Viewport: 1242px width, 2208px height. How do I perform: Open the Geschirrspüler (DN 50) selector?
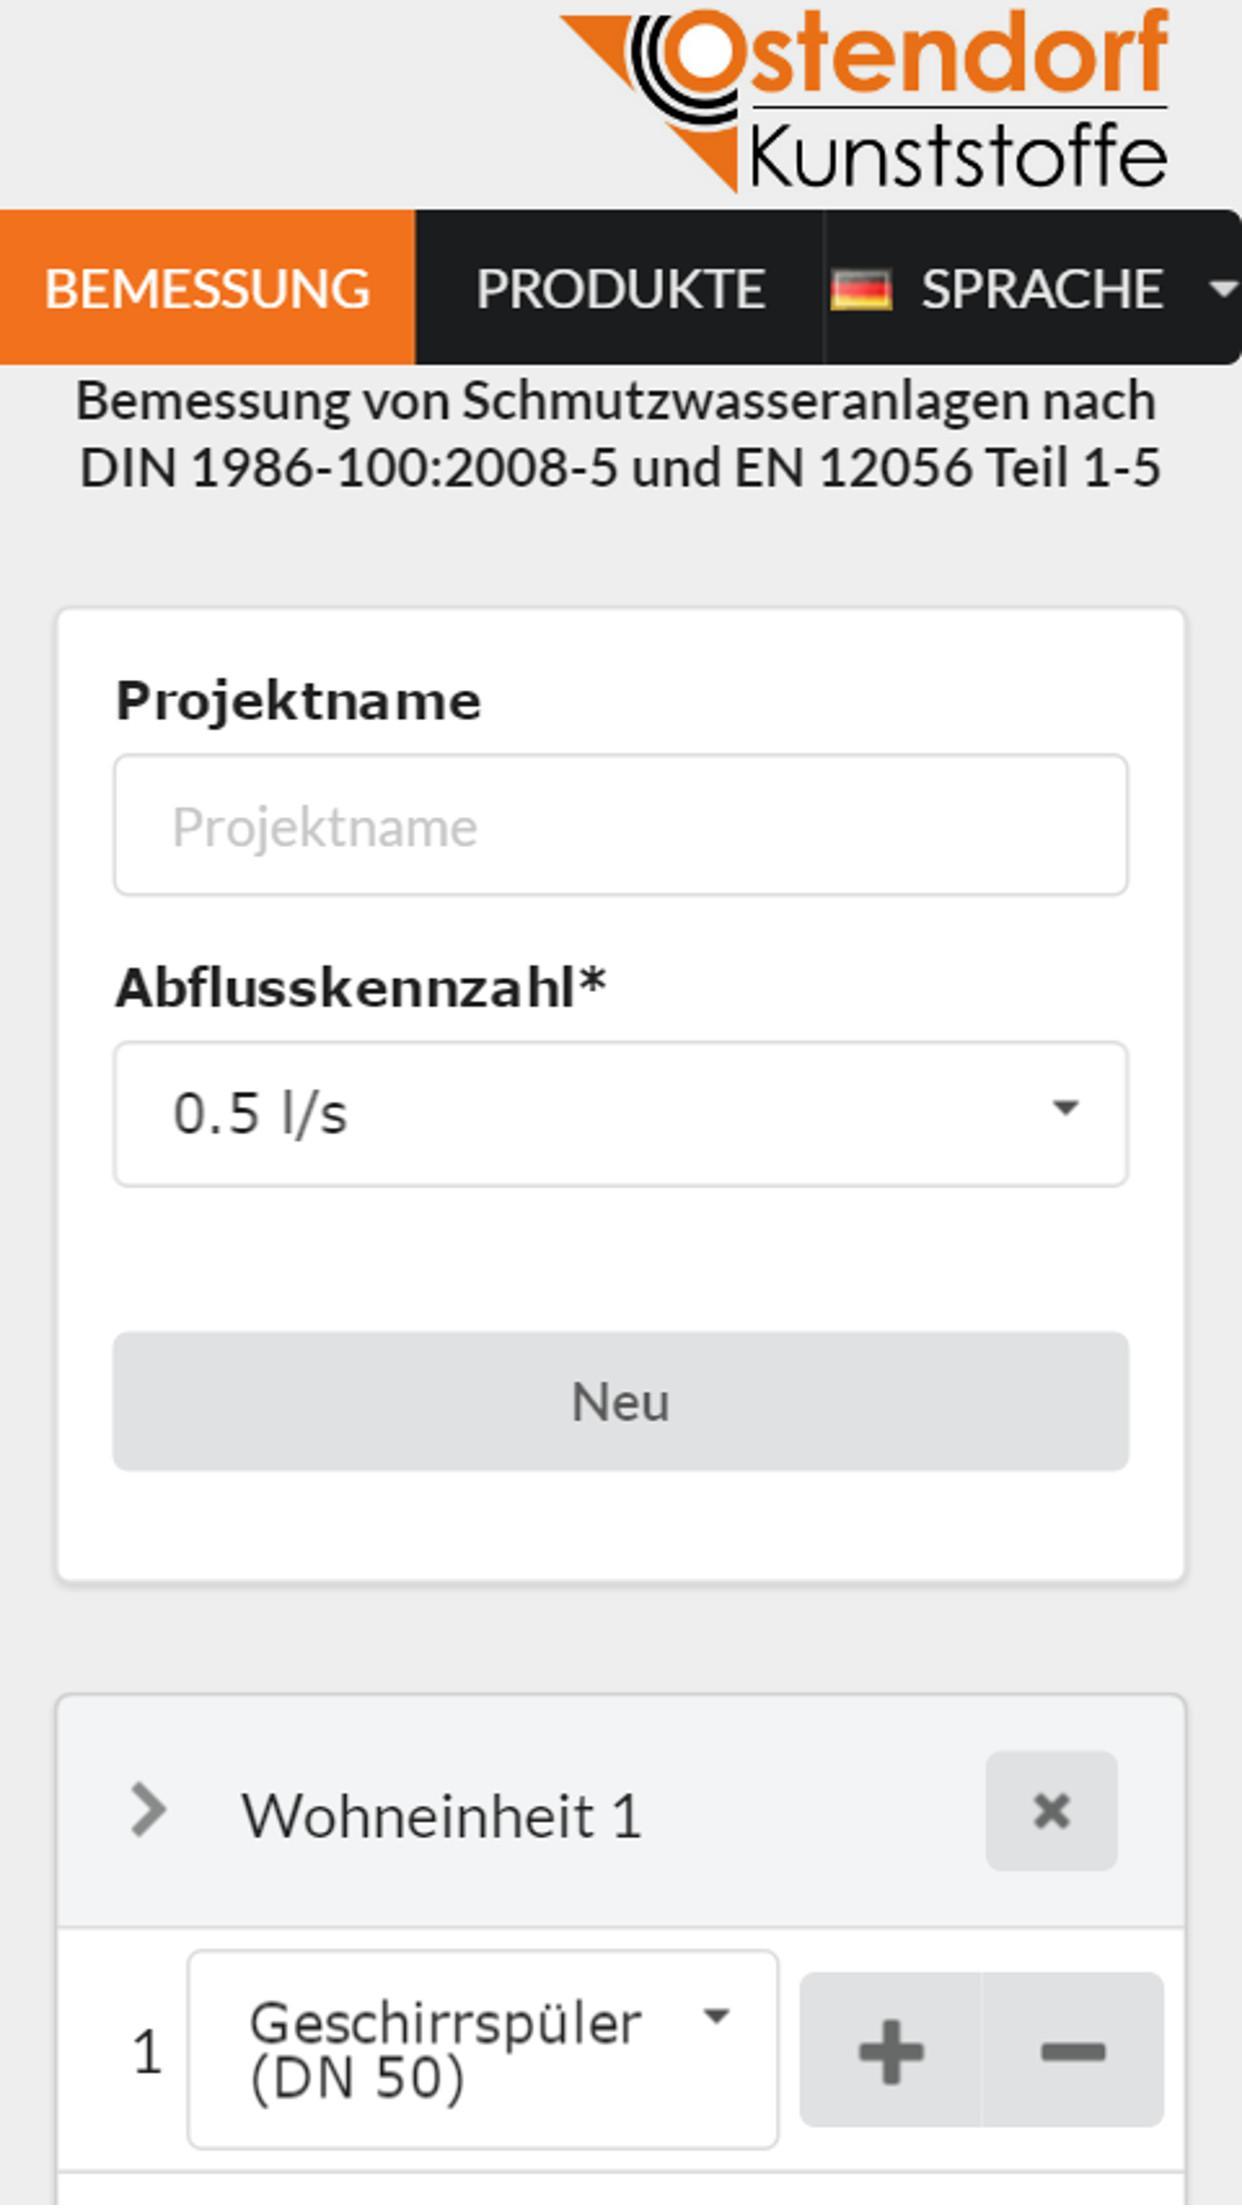[x=483, y=2049]
